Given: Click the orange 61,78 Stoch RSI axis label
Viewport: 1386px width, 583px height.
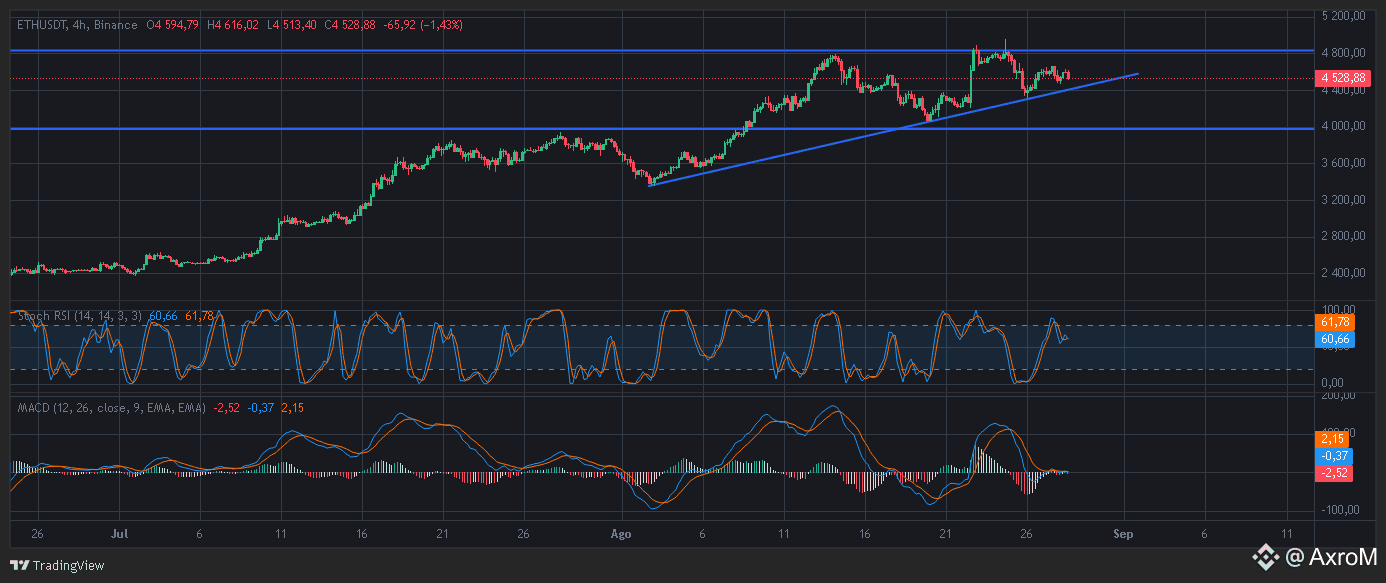Looking at the screenshot, I should 1335,322.
